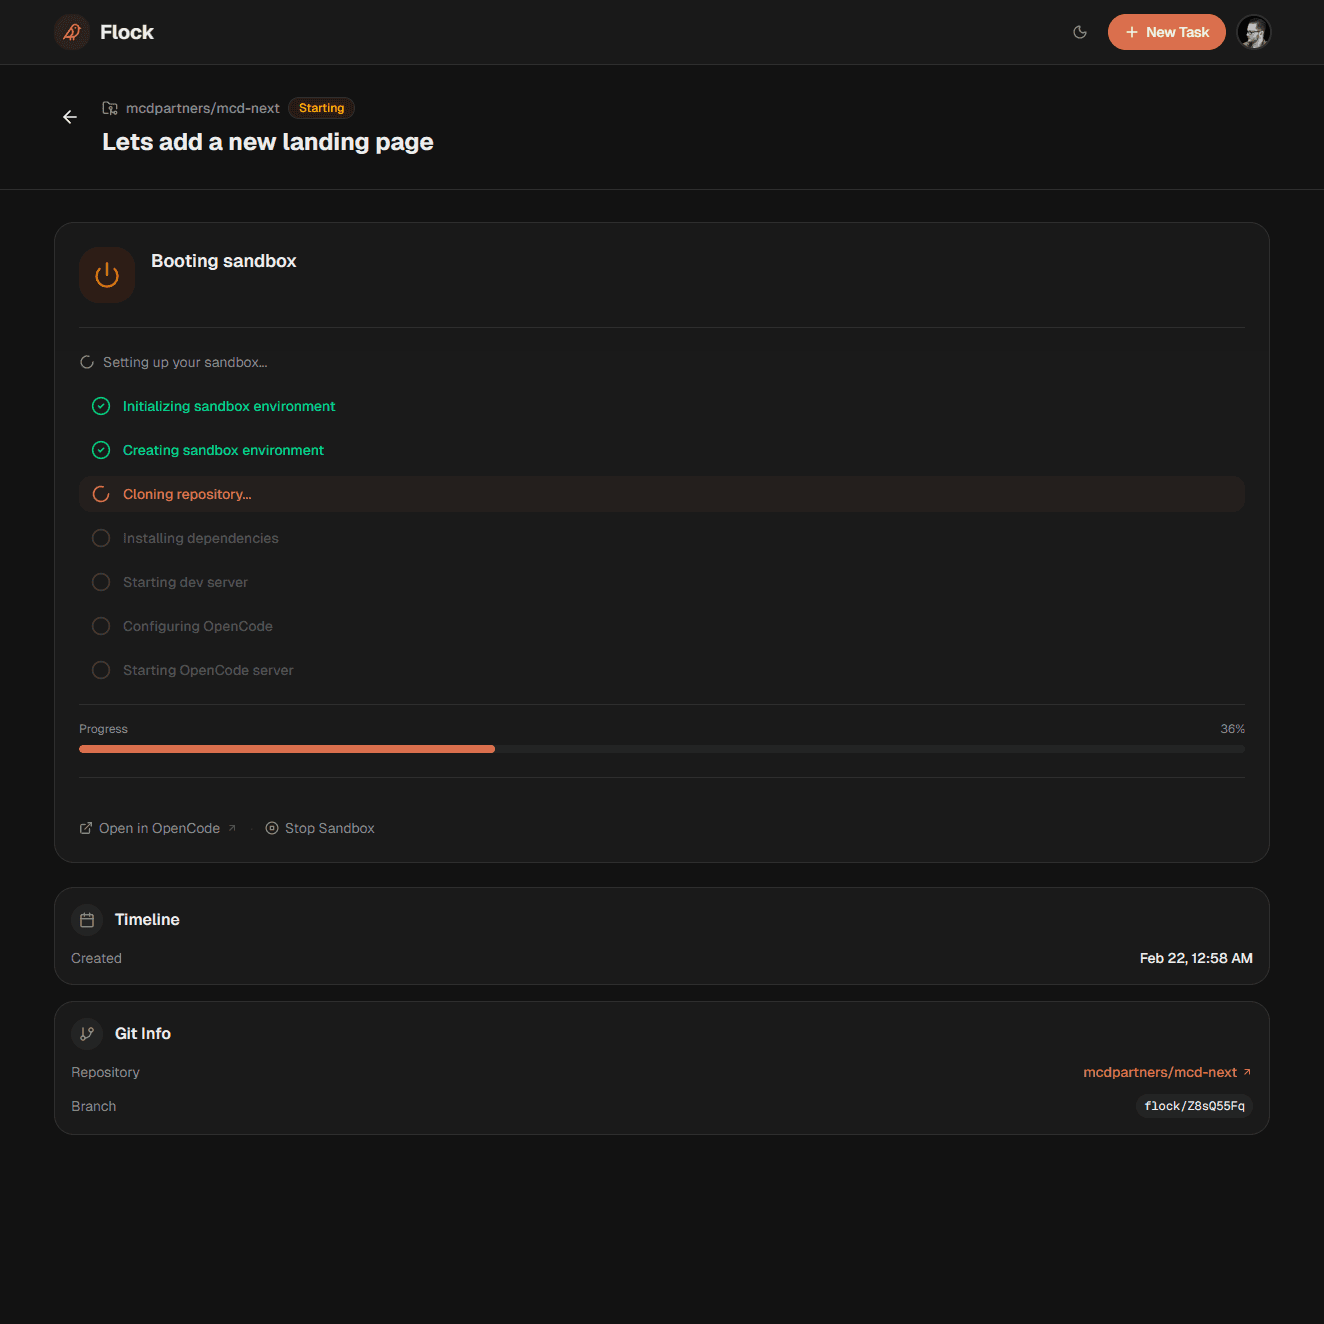Click the Stop Sandbox target icon
Viewport: 1324px width, 1324px height.
tap(272, 828)
